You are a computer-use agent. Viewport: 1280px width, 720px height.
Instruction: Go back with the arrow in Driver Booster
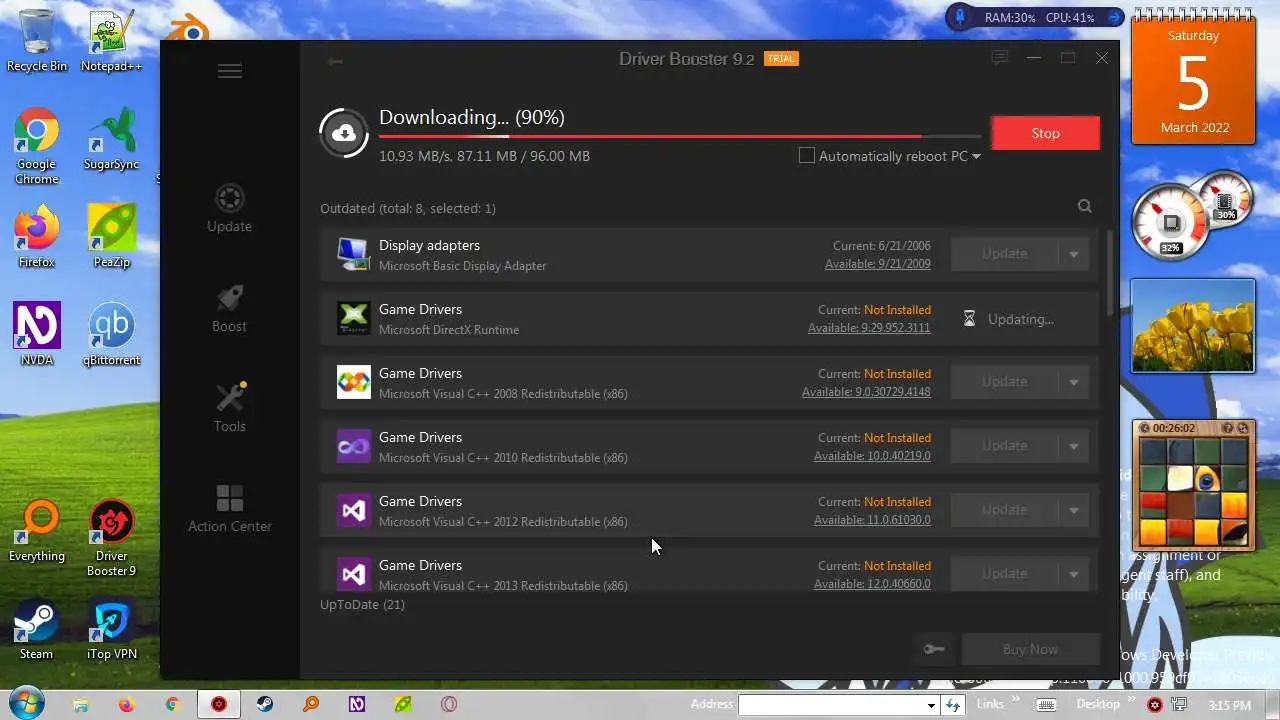tap(336, 61)
